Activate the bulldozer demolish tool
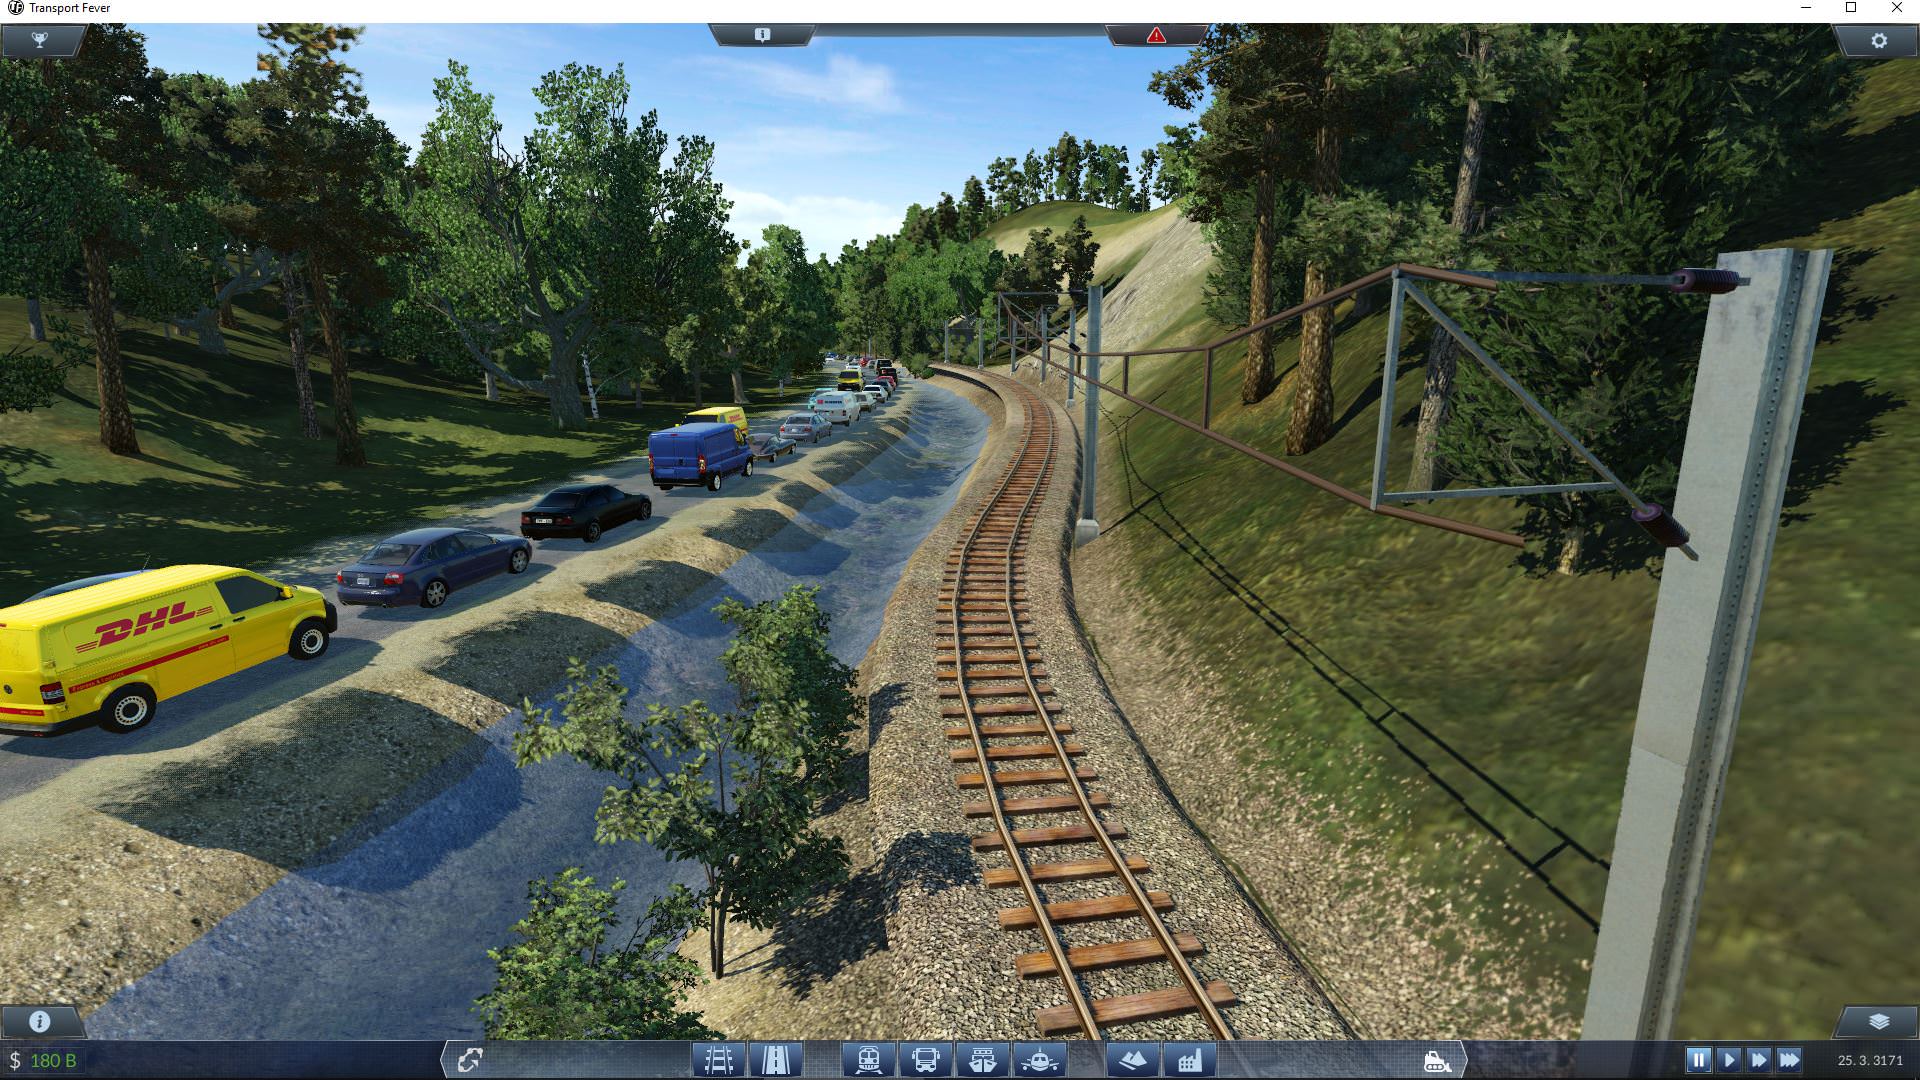The image size is (1920, 1080). click(1438, 1060)
